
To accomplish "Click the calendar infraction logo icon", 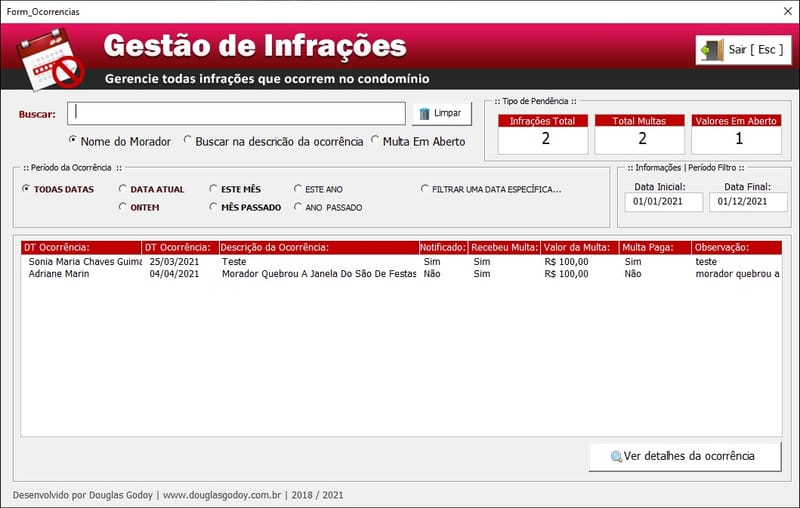I will click(x=48, y=57).
